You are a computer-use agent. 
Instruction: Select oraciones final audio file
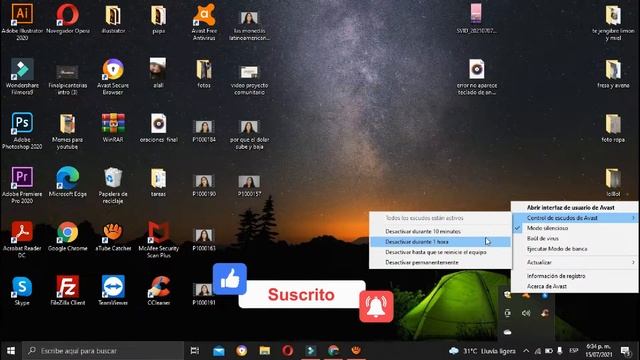159,127
